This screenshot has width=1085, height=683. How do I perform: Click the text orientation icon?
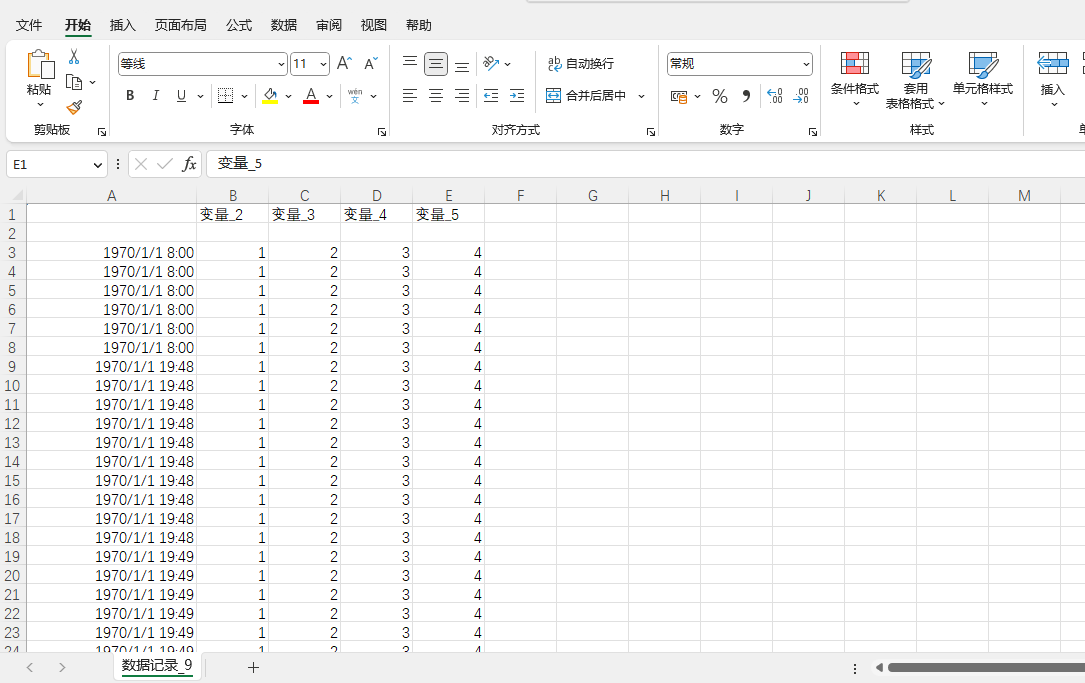(x=491, y=64)
